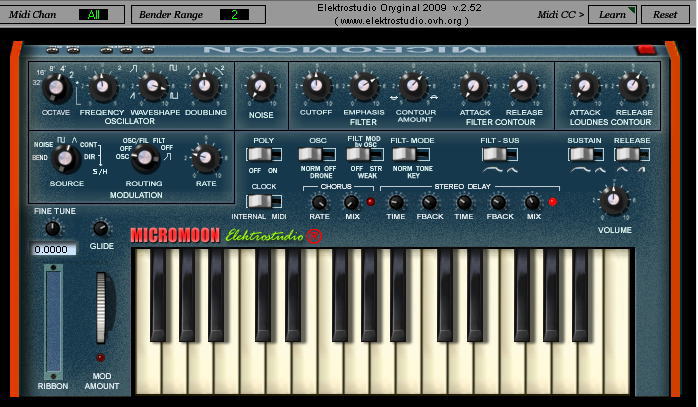Toggle the Poly off/on switch
The height and width of the screenshot is (407, 698).
tap(264, 155)
